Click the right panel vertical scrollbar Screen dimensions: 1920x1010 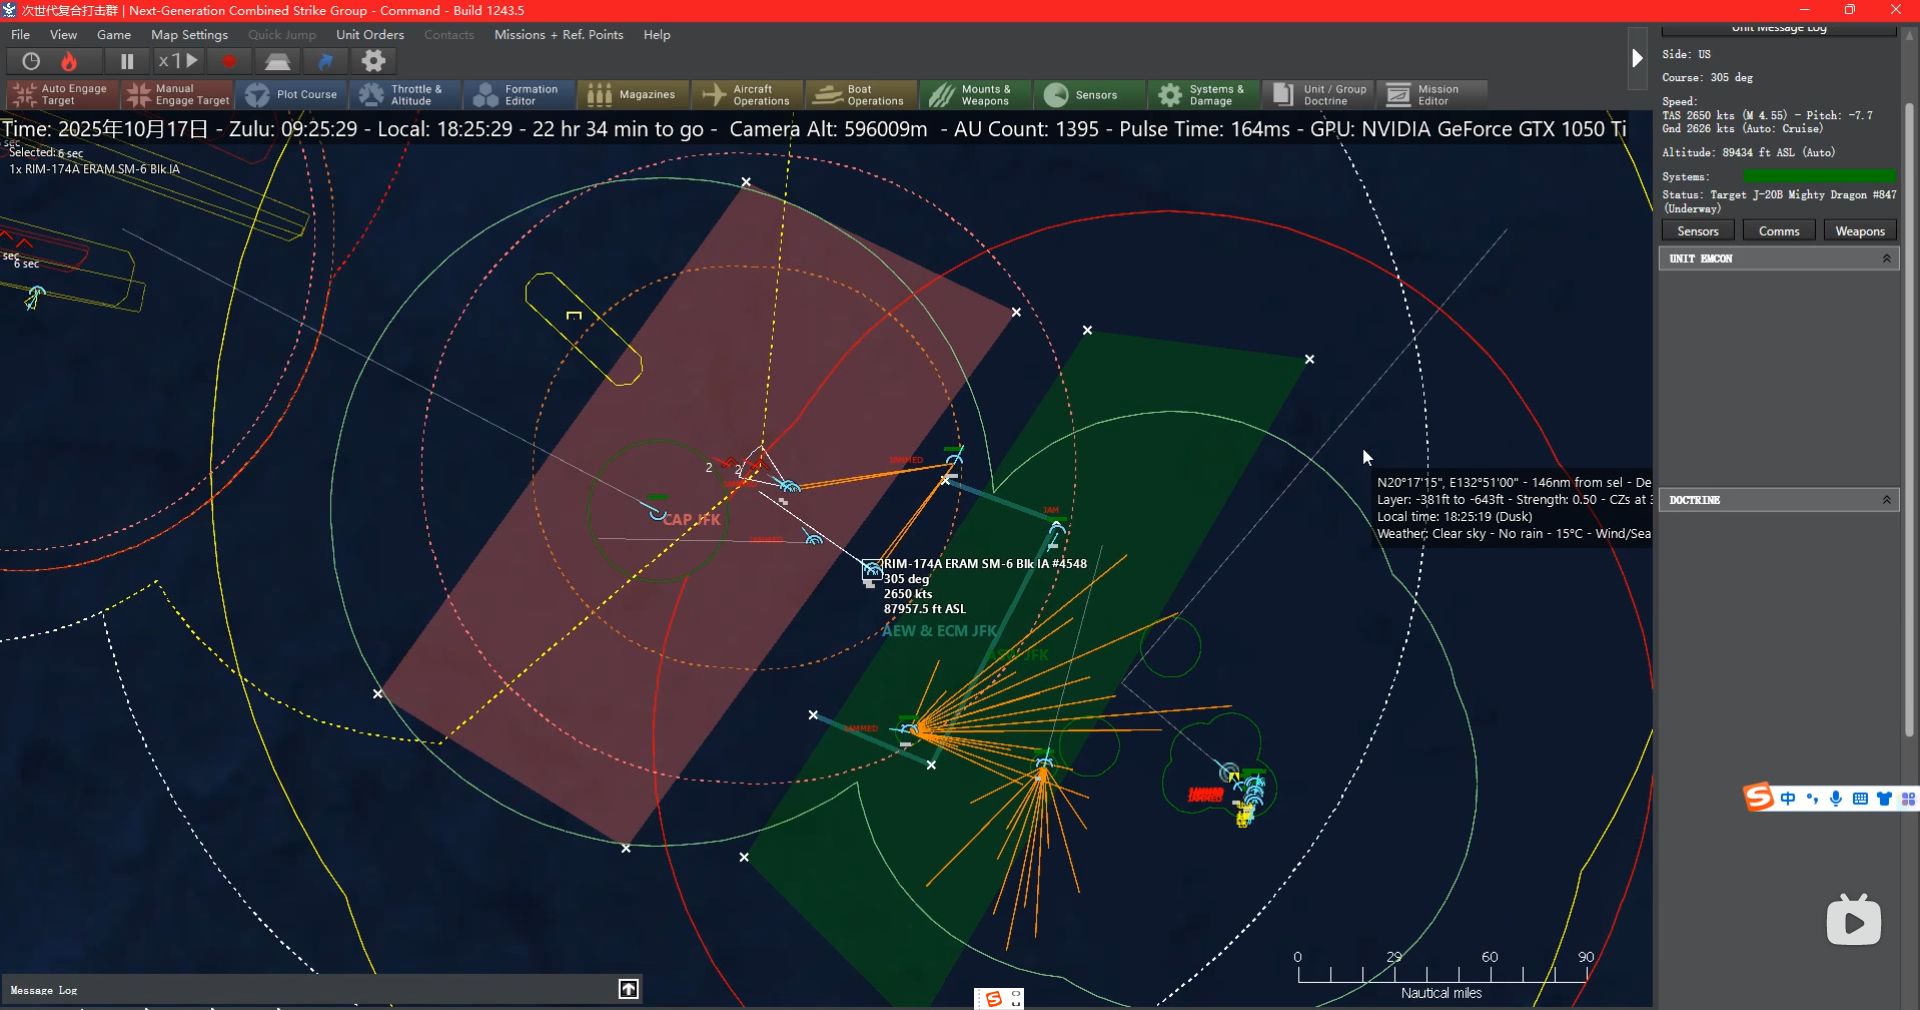(x=1908, y=420)
